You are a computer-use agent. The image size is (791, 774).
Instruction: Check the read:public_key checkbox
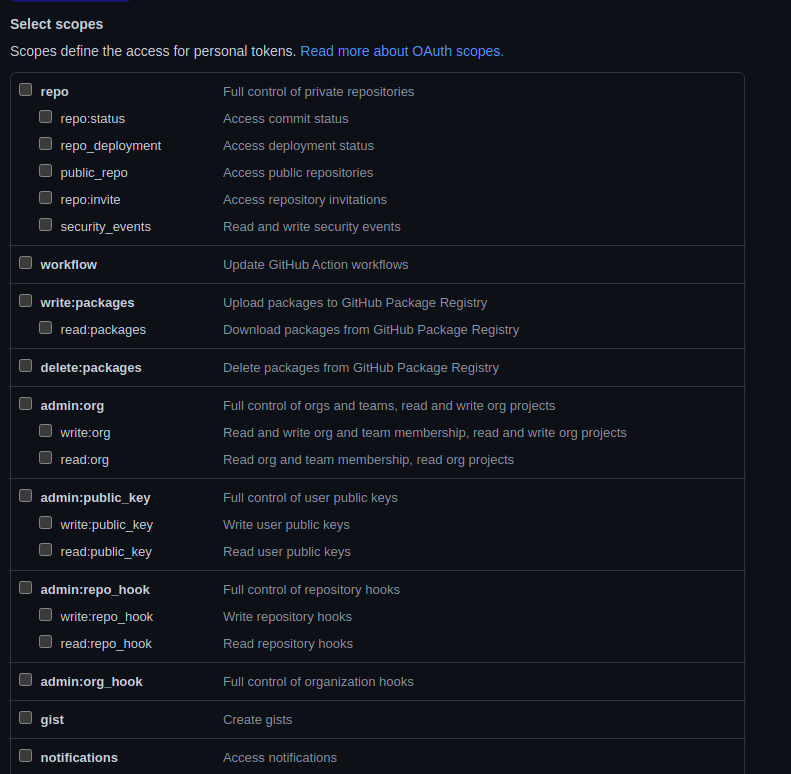click(46, 550)
